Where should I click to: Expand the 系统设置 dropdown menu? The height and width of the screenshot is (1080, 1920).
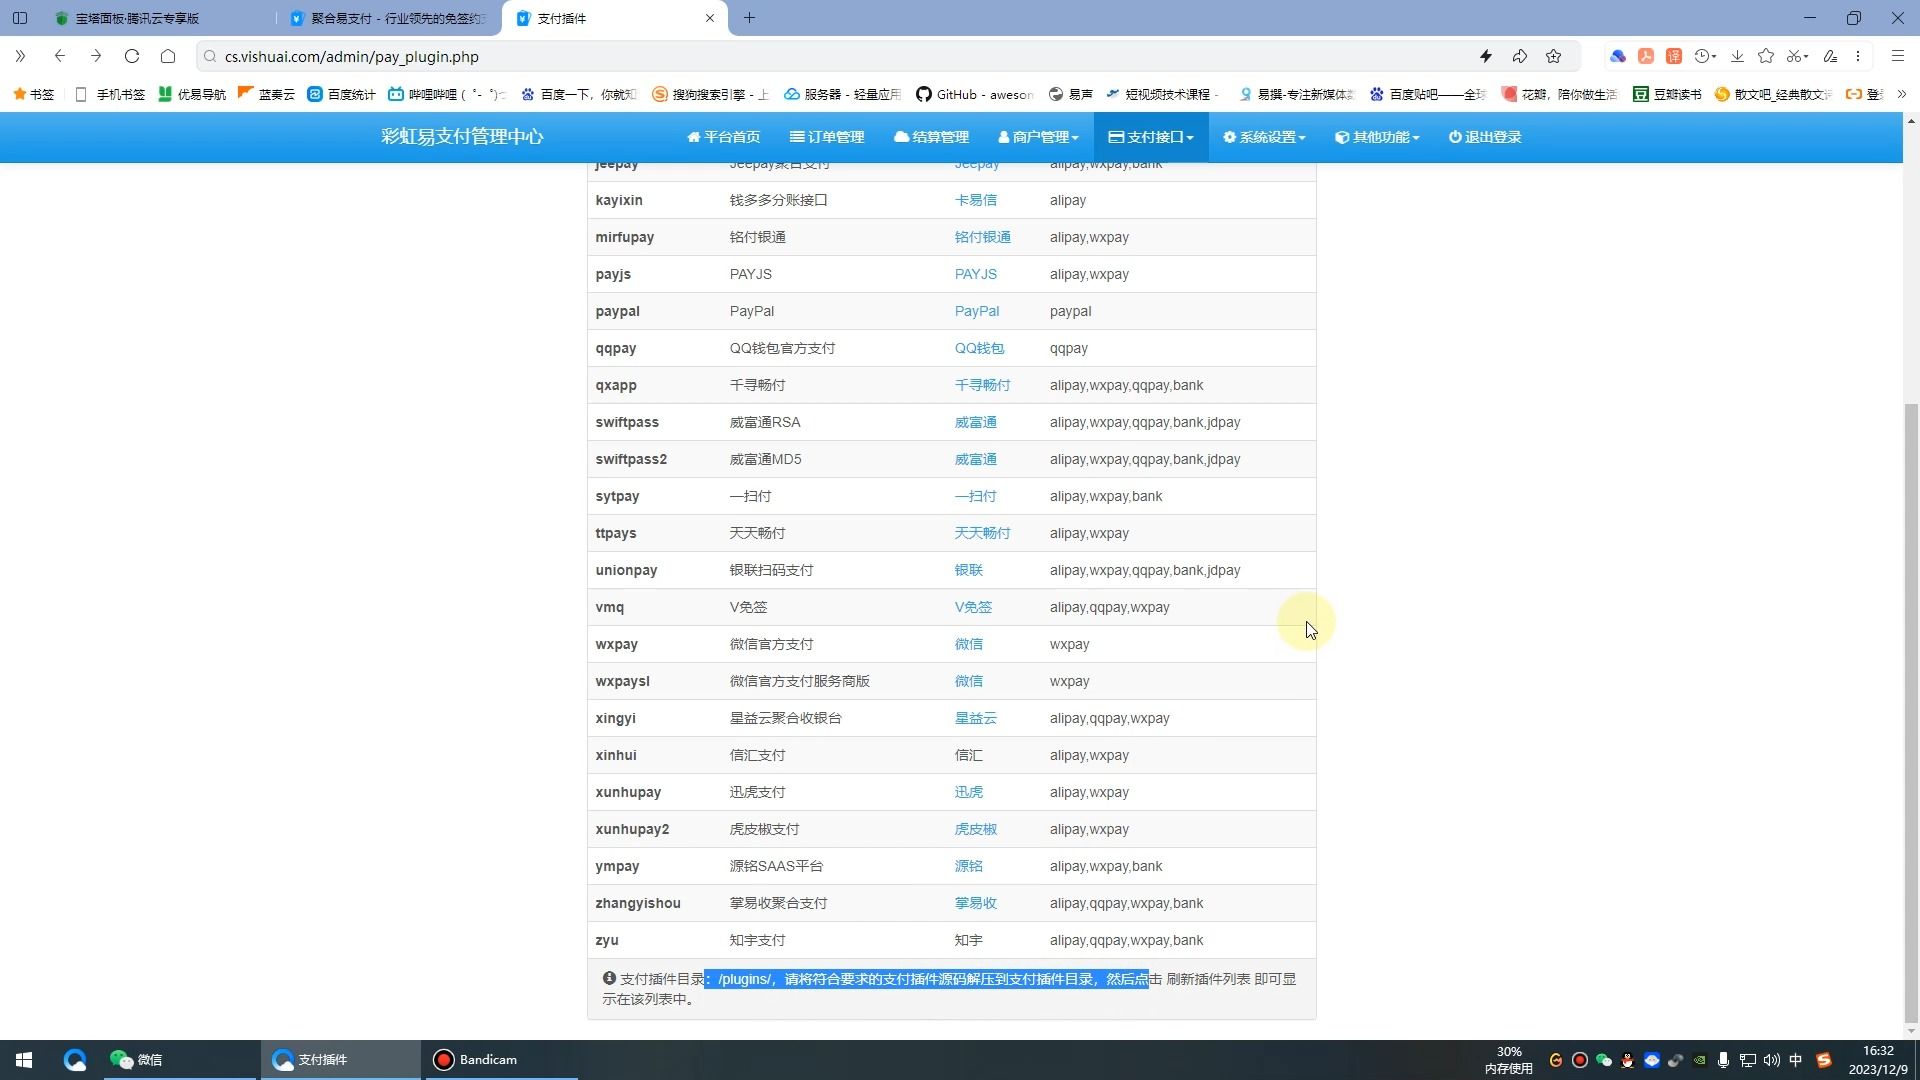click(1264, 137)
